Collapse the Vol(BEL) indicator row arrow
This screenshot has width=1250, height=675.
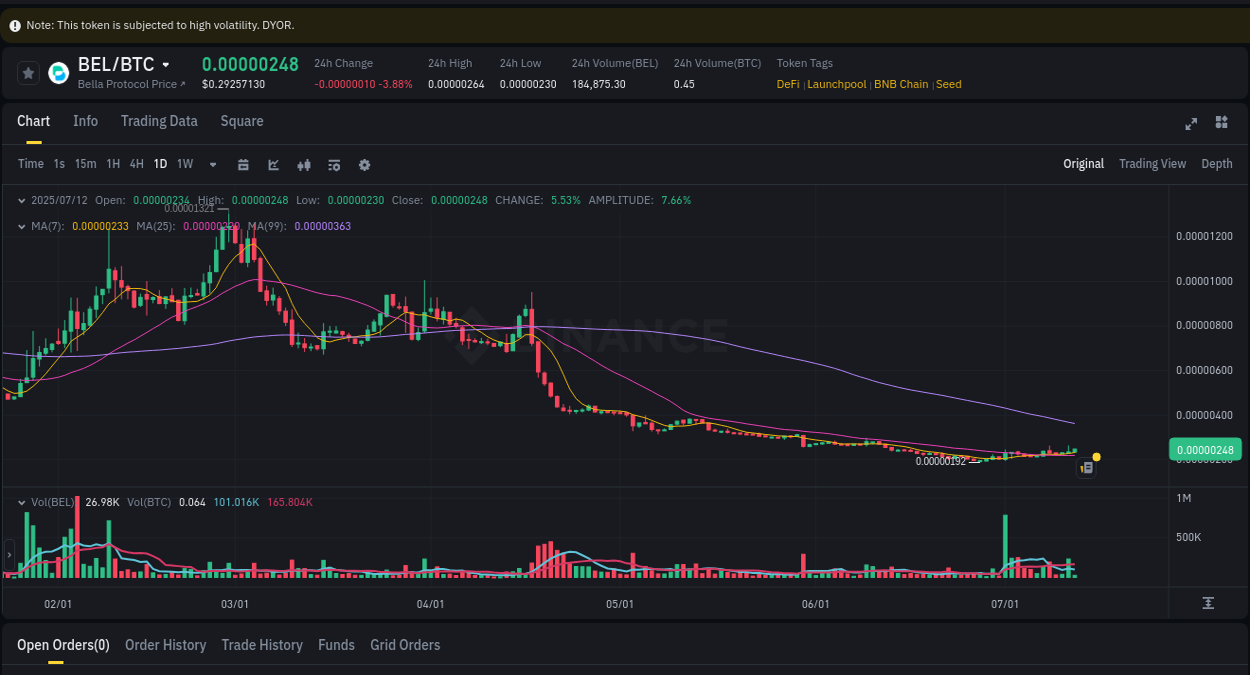21,502
